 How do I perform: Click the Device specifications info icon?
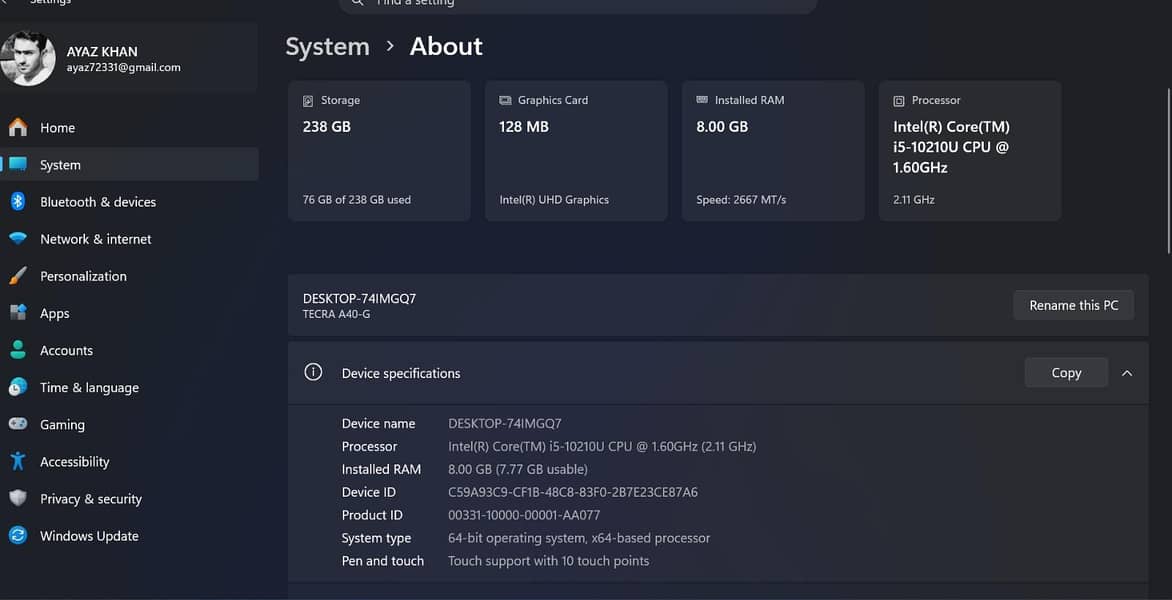[313, 372]
